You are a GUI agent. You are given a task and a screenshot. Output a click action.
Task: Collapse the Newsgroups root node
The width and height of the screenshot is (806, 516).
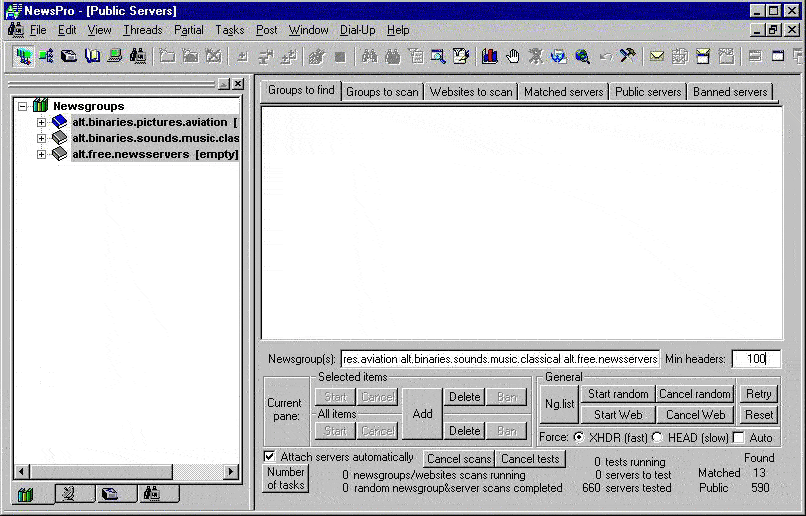23,105
